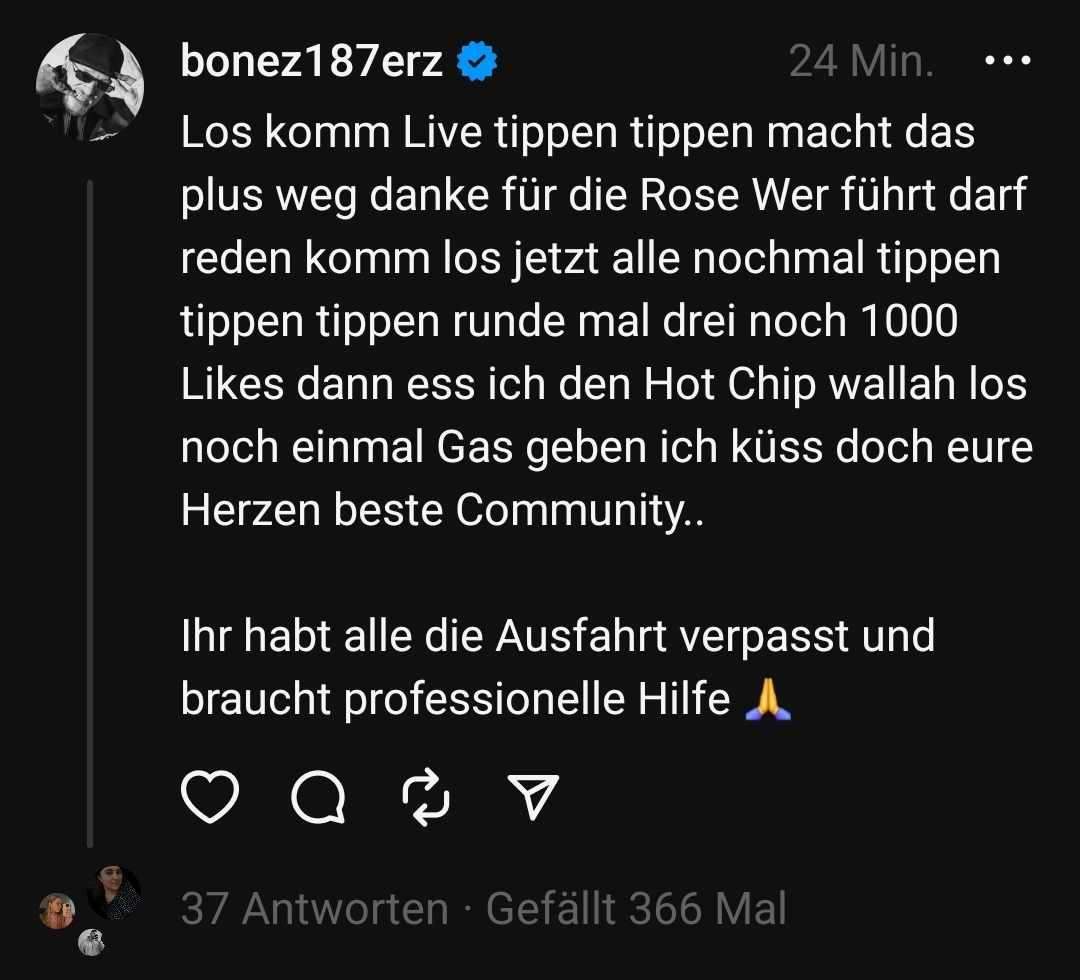1080x980 pixels.
Task: Click the blue verified badge
Action: coord(478,63)
